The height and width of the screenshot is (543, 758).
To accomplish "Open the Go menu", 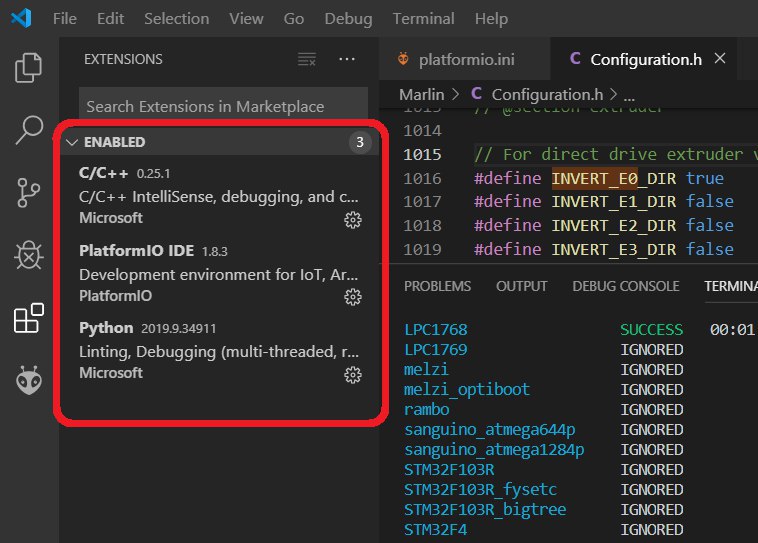I will (x=293, y=19).
